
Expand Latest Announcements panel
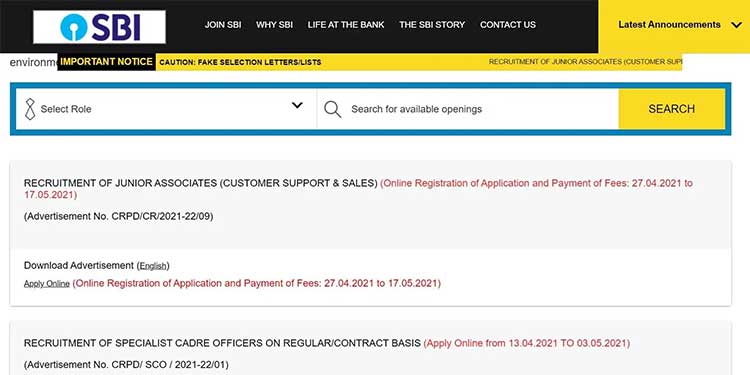tap(674, 26)
